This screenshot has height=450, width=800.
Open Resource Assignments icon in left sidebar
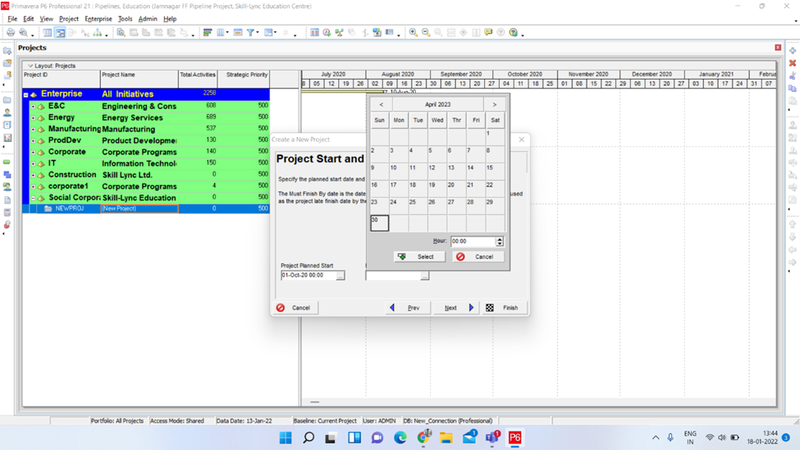tap(7, 187)
